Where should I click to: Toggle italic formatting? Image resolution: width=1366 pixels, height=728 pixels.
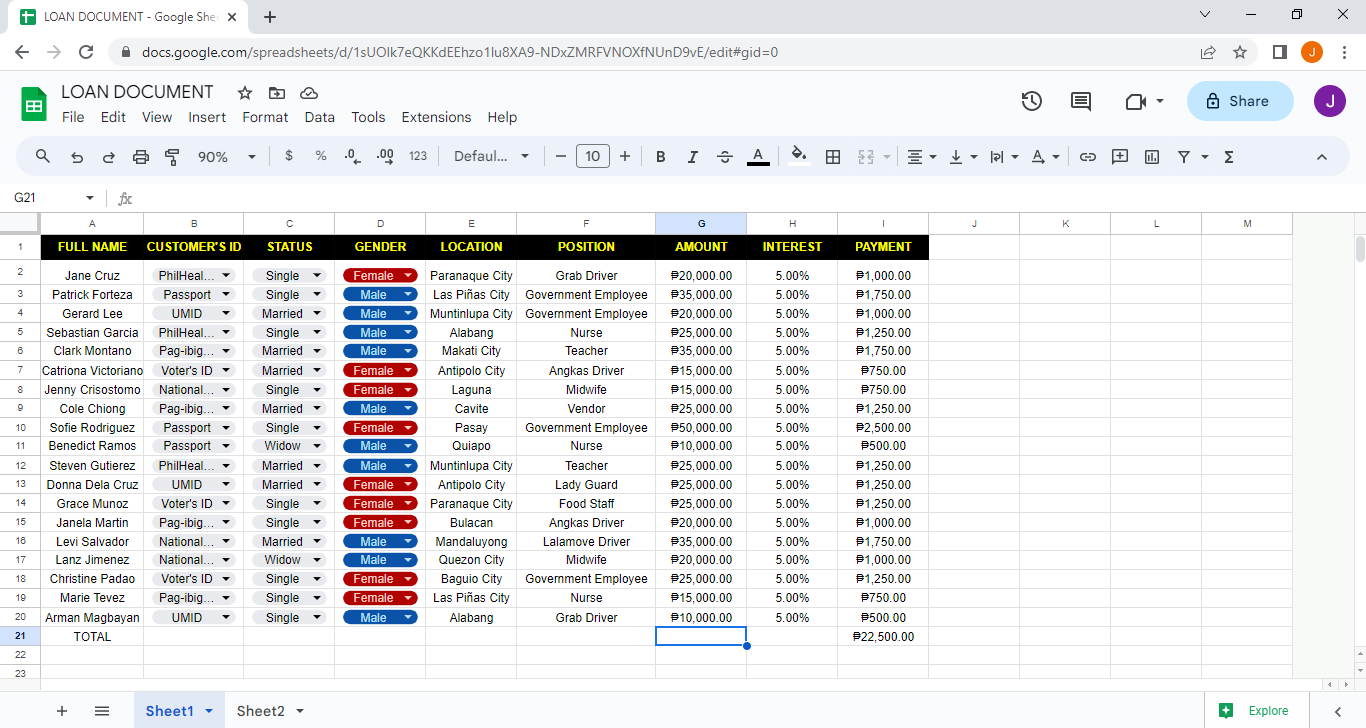coord(692,157)
